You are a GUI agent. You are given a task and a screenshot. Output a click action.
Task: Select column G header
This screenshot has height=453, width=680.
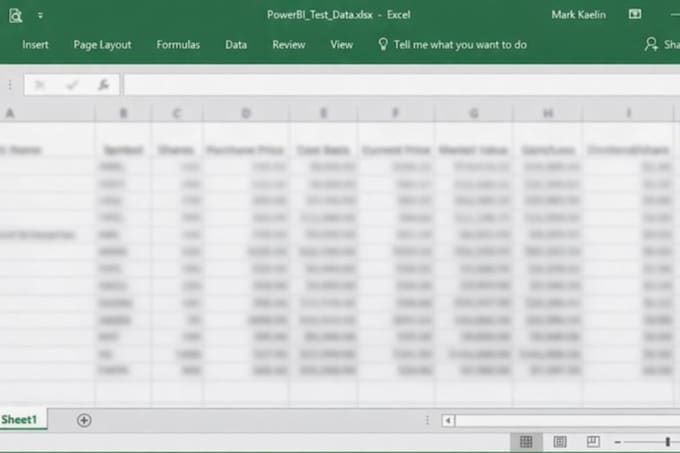(x=474, y=114)
